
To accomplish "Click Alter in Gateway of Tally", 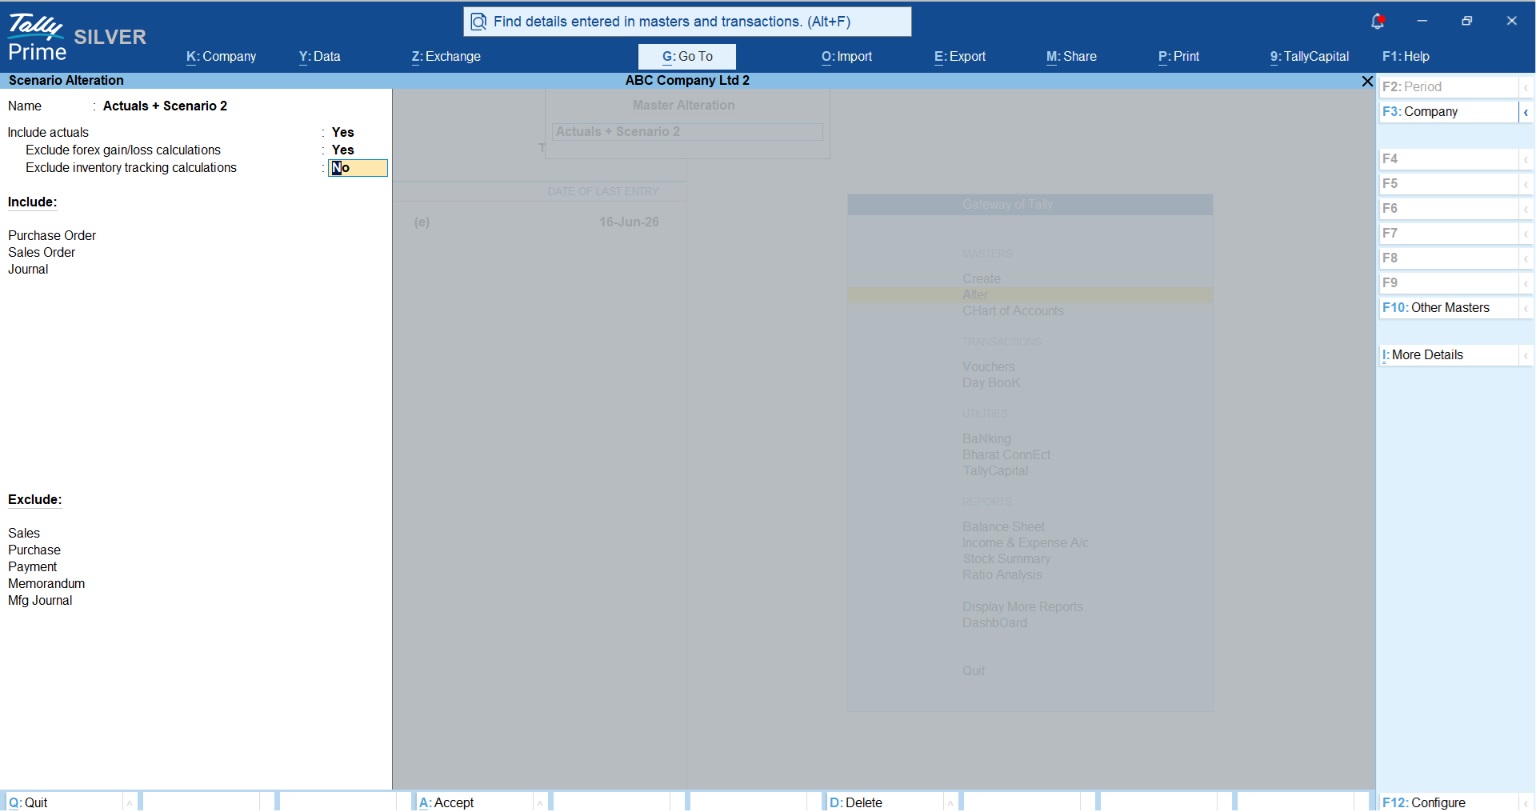I will coord(1030,295).
